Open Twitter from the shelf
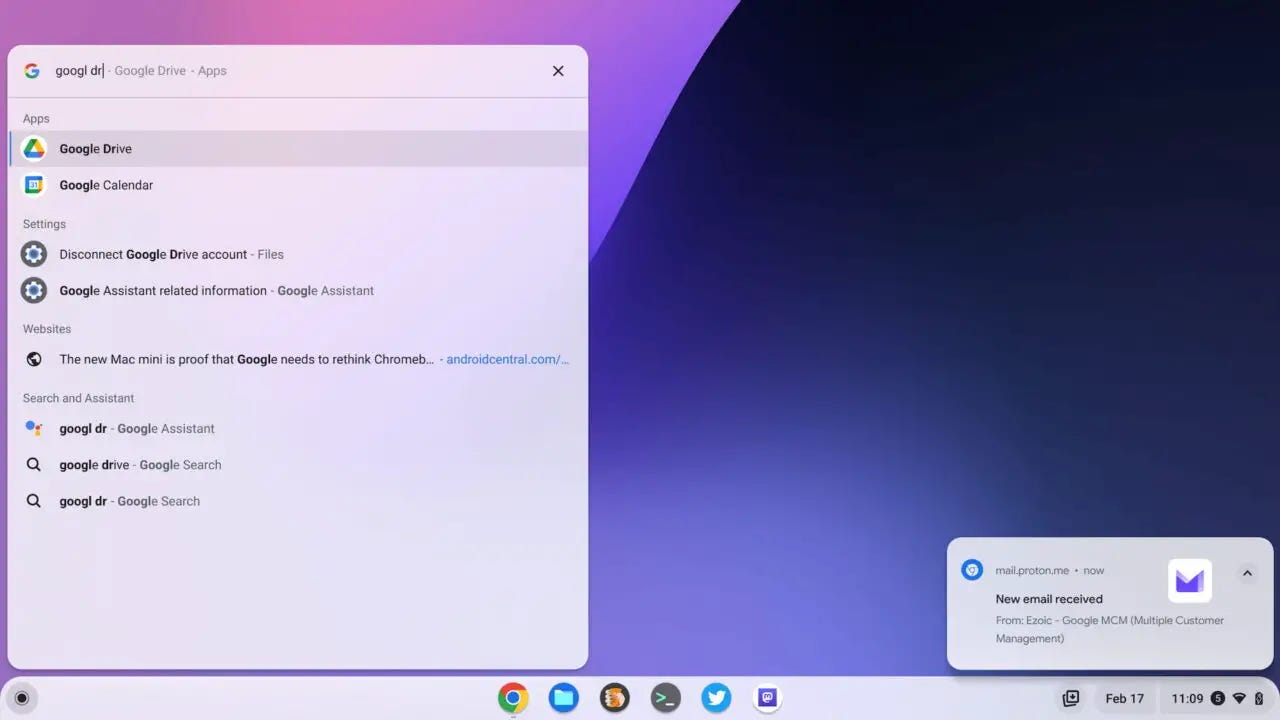Image resolution: width=1280 pixels, height=720 pixels. coord(717,698)
